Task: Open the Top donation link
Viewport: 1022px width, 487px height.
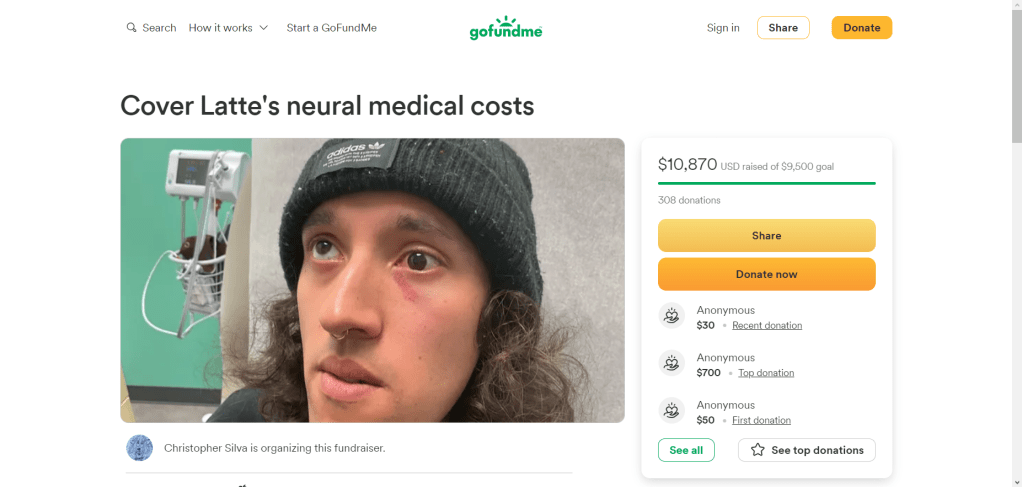Action: [766, 373]
